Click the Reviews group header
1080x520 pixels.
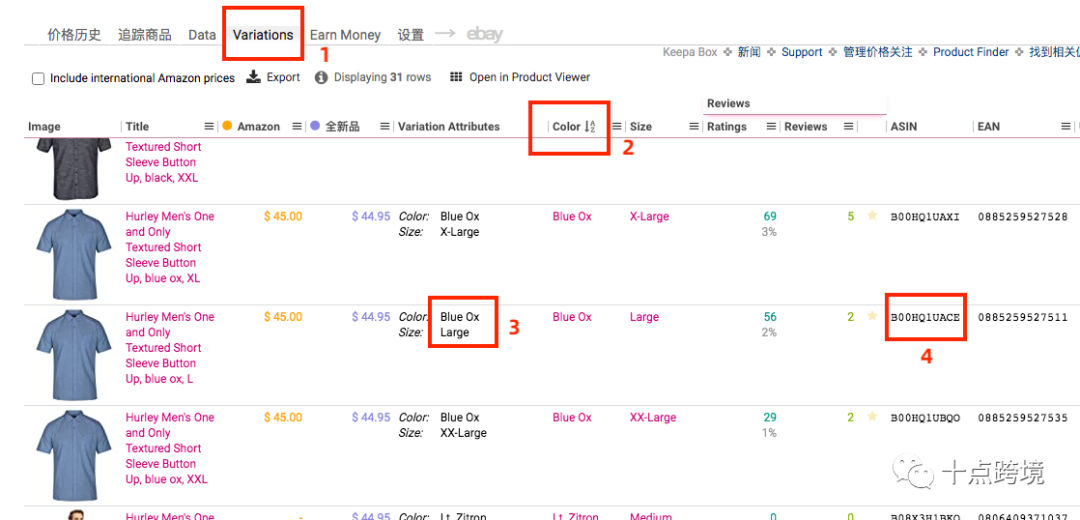[728, 103]
